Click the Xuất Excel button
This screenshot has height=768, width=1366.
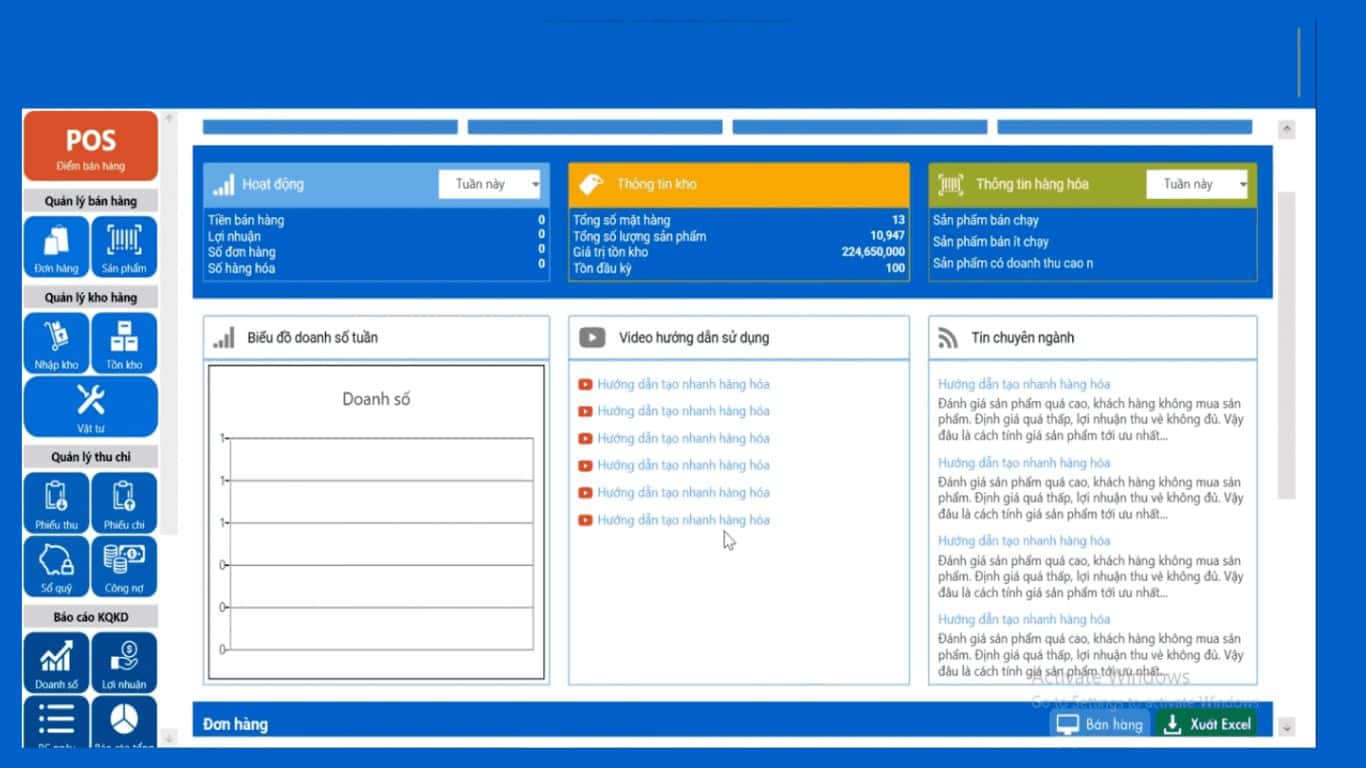coord(1208,724)
